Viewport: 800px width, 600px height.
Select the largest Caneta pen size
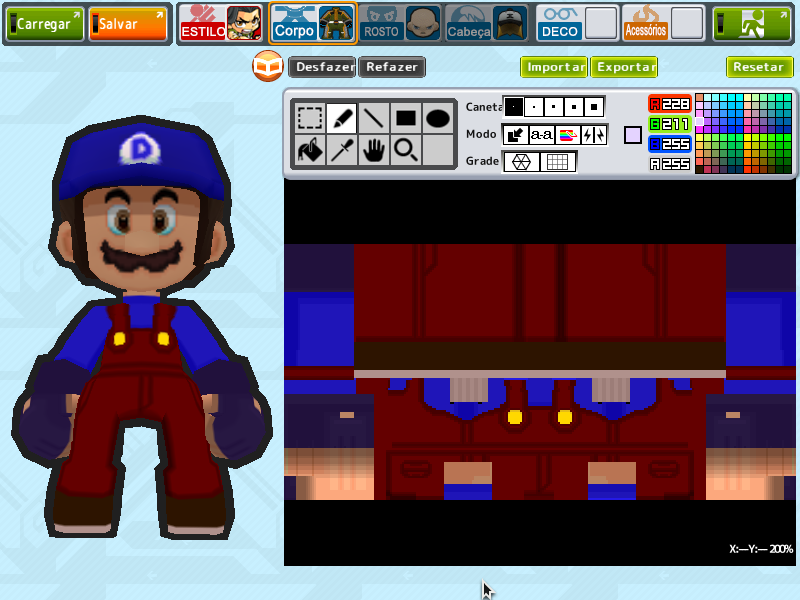[594, 107]
